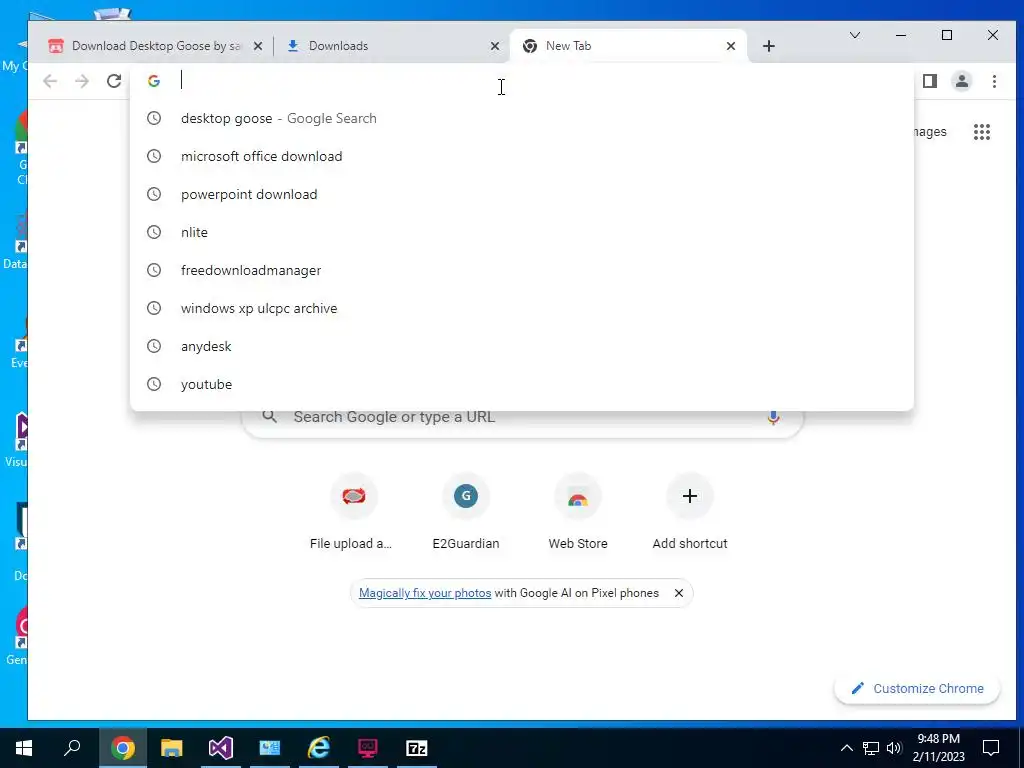This screenshot has width=1024, height=768.
Task: Select the 'youtube' suggestion
Action: [x=522, y=384]
